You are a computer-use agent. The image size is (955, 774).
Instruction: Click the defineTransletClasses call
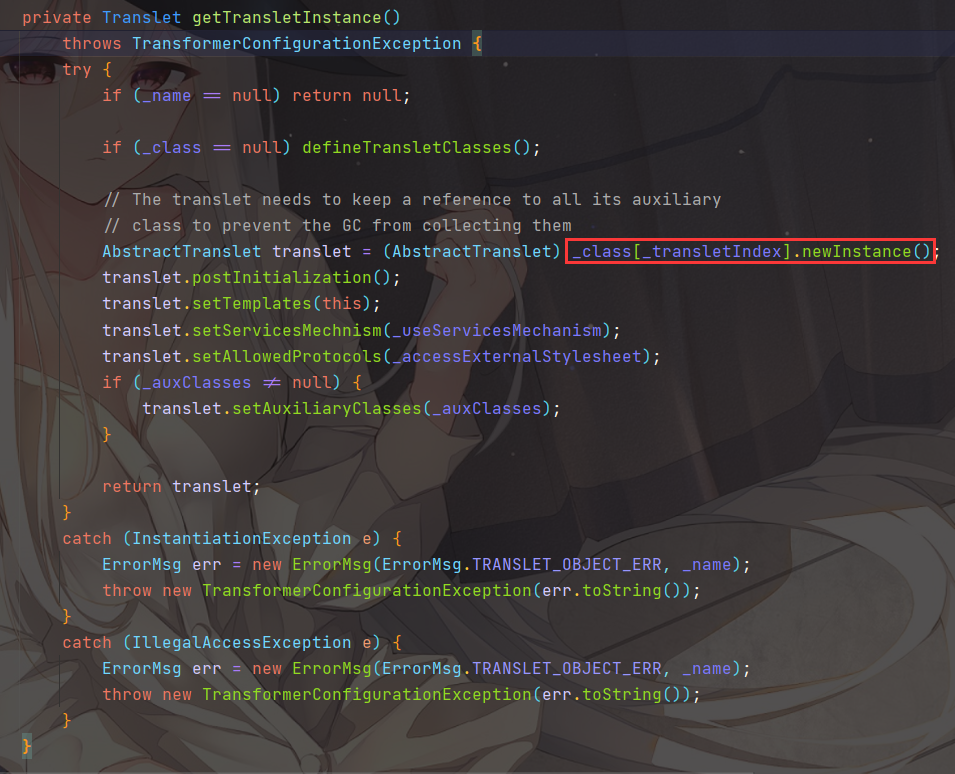point(407,147)
